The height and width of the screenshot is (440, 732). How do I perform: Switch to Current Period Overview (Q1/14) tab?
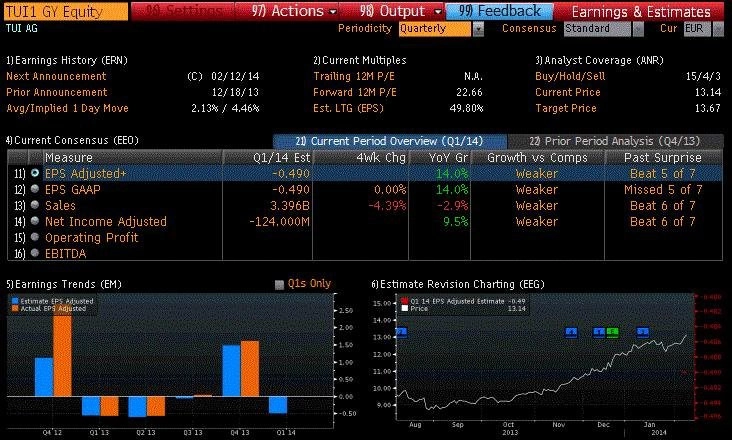coord(389,141)
